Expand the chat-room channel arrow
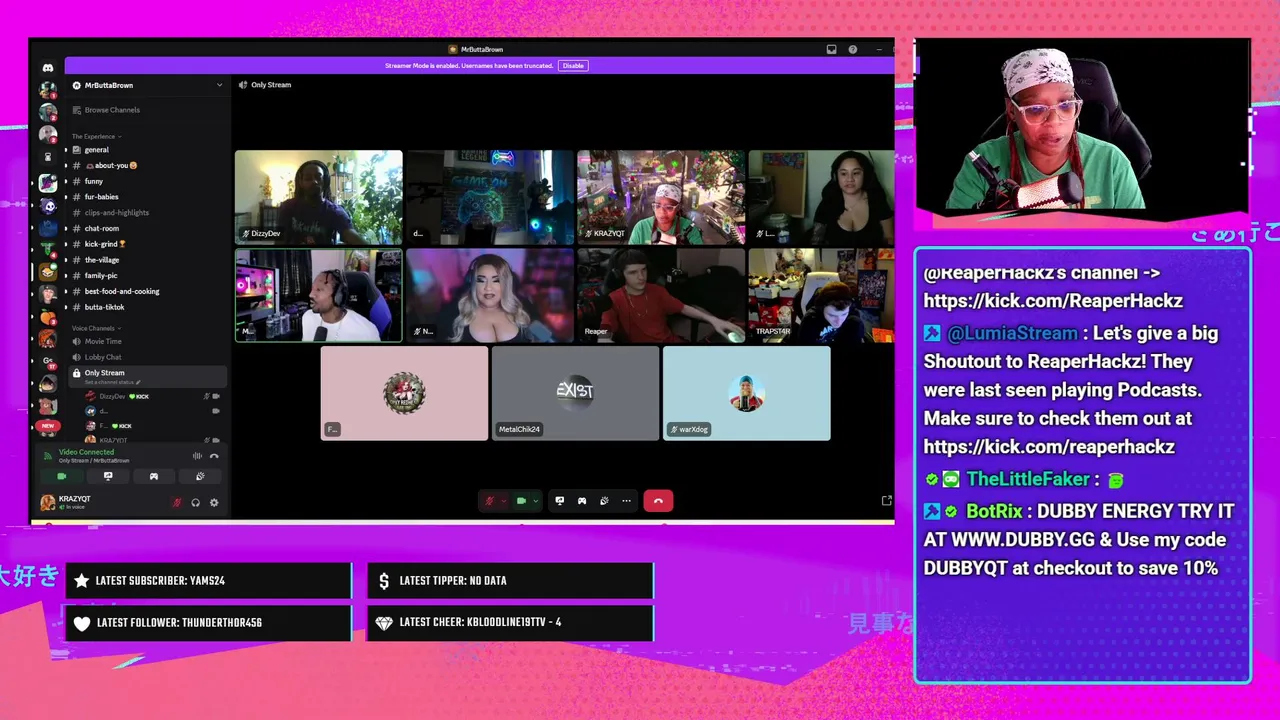The width and height of the screenshot is (1280, 720). pos(66,228)
